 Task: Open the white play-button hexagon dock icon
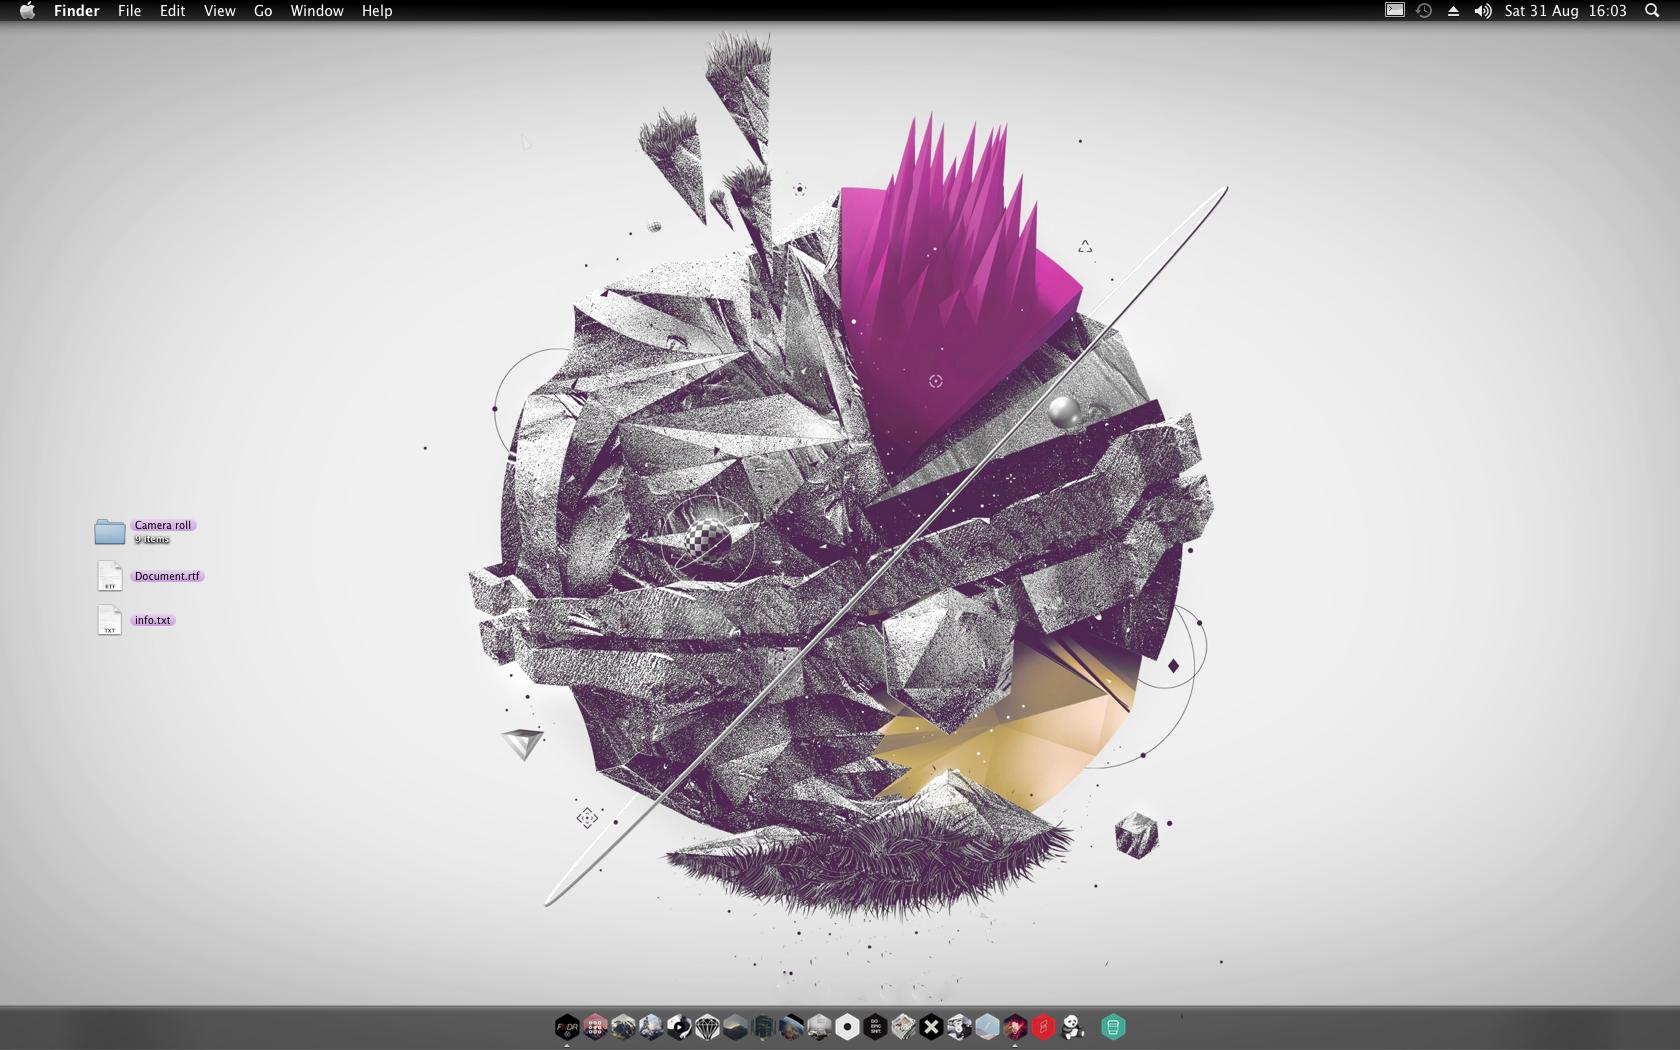(x=679, y=1027)
